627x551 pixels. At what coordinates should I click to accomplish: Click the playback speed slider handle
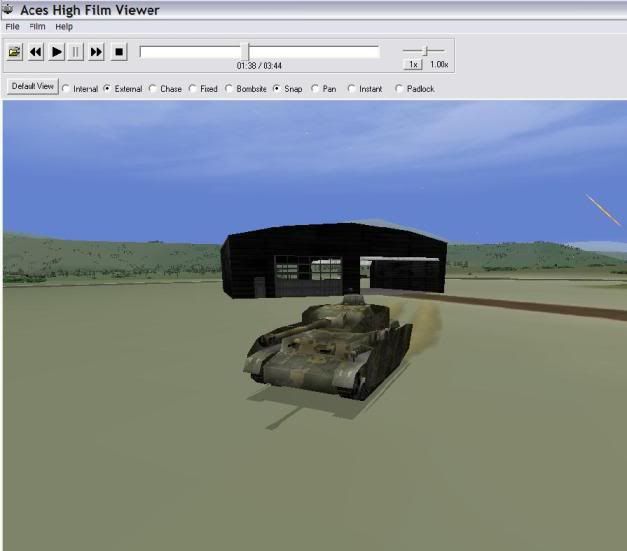426,50
